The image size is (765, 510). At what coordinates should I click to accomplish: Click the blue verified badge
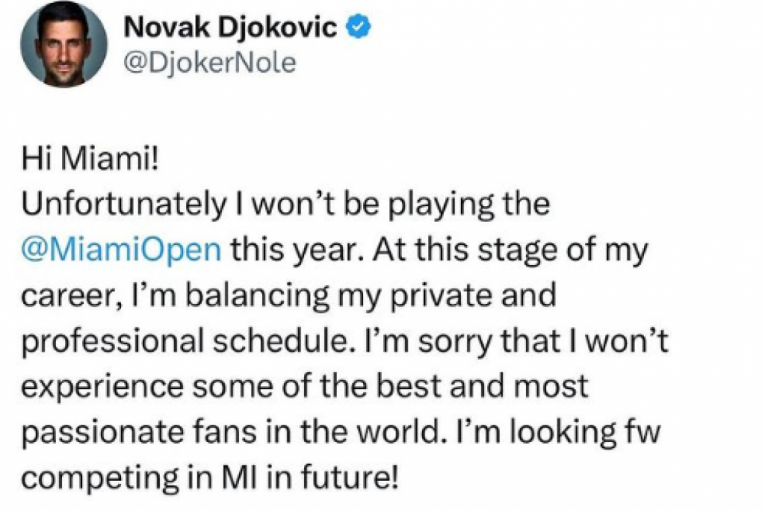tap(359, 27)
